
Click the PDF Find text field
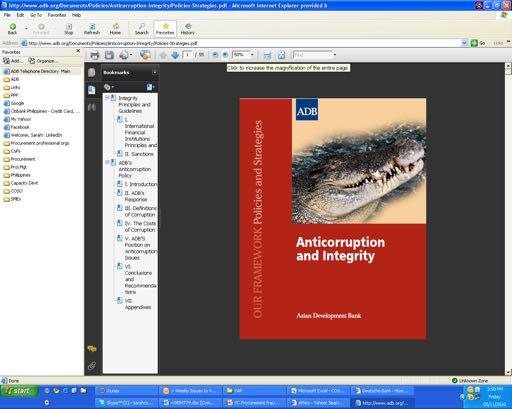pyautogui.click(x=312, y=55)
